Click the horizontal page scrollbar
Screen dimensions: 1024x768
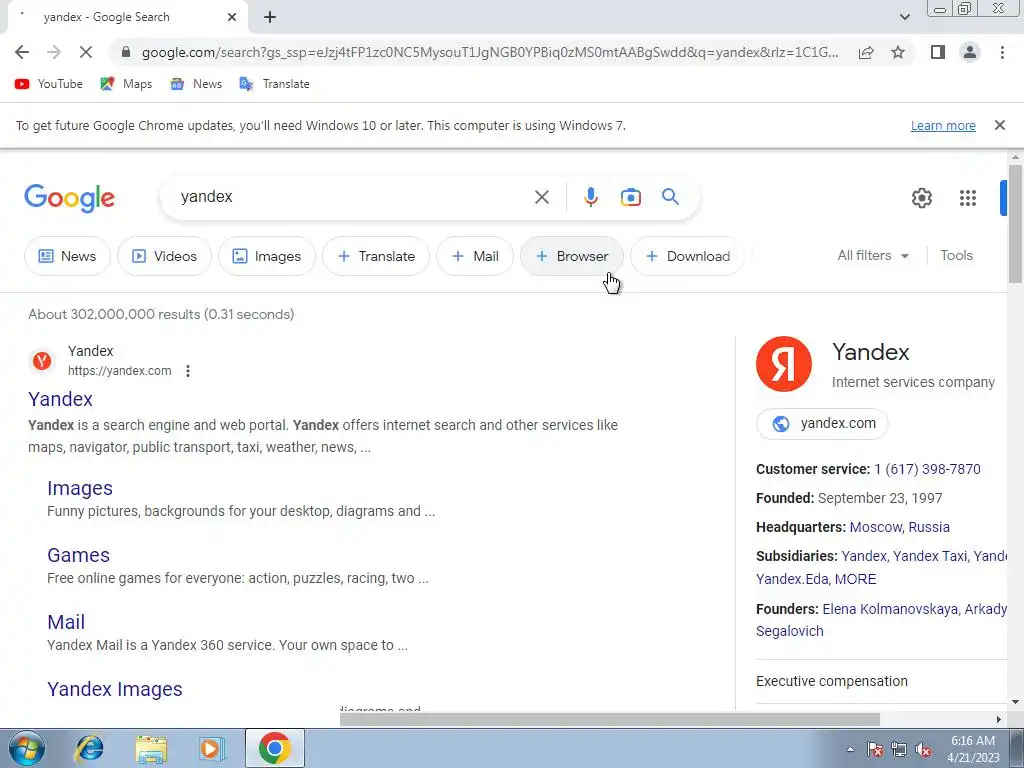[x=609, y=720]
